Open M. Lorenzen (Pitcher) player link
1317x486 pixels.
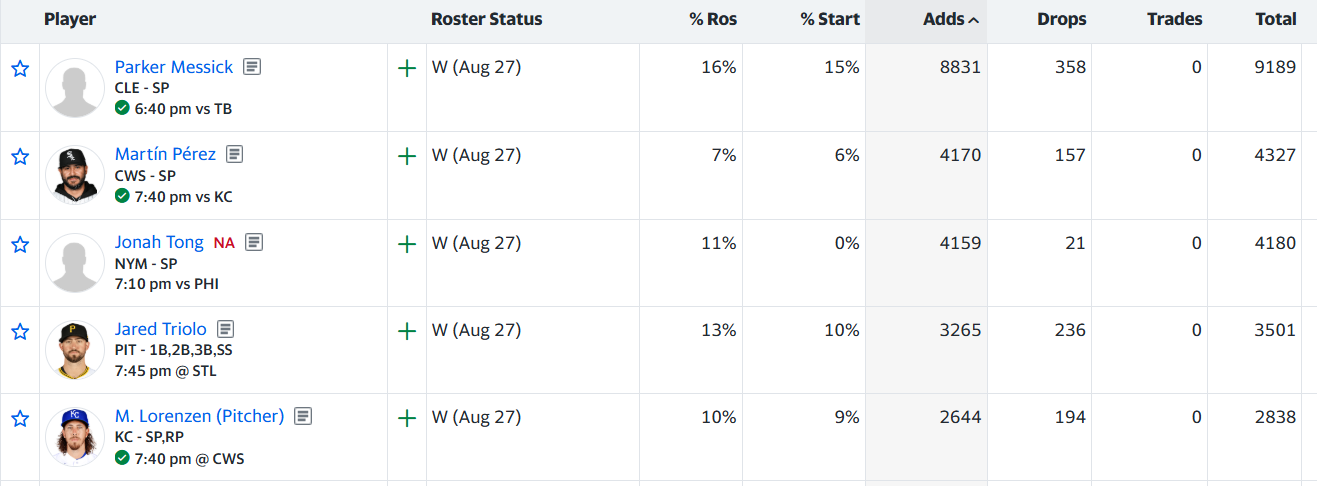[x=199, y=416]
